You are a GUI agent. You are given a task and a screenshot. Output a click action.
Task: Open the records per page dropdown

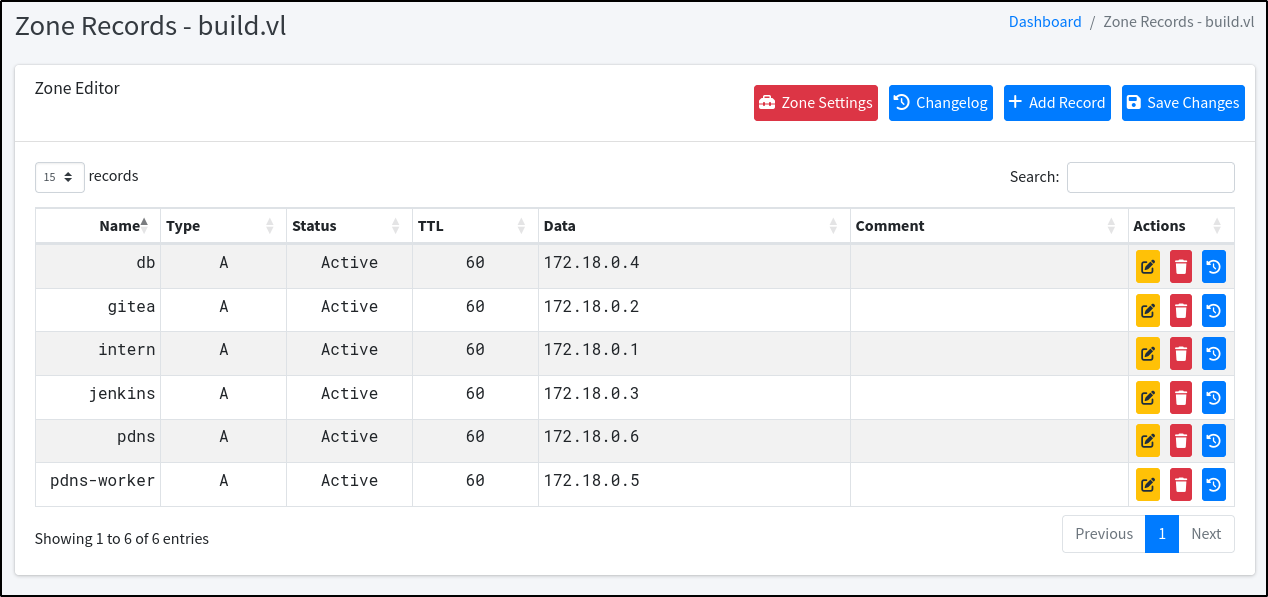pos(59,177)
